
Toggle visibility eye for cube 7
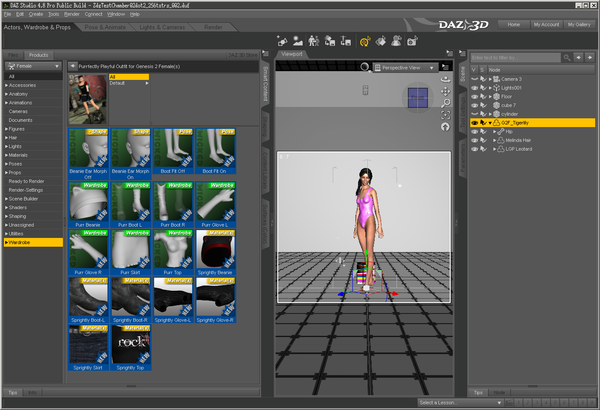[474, 105]
